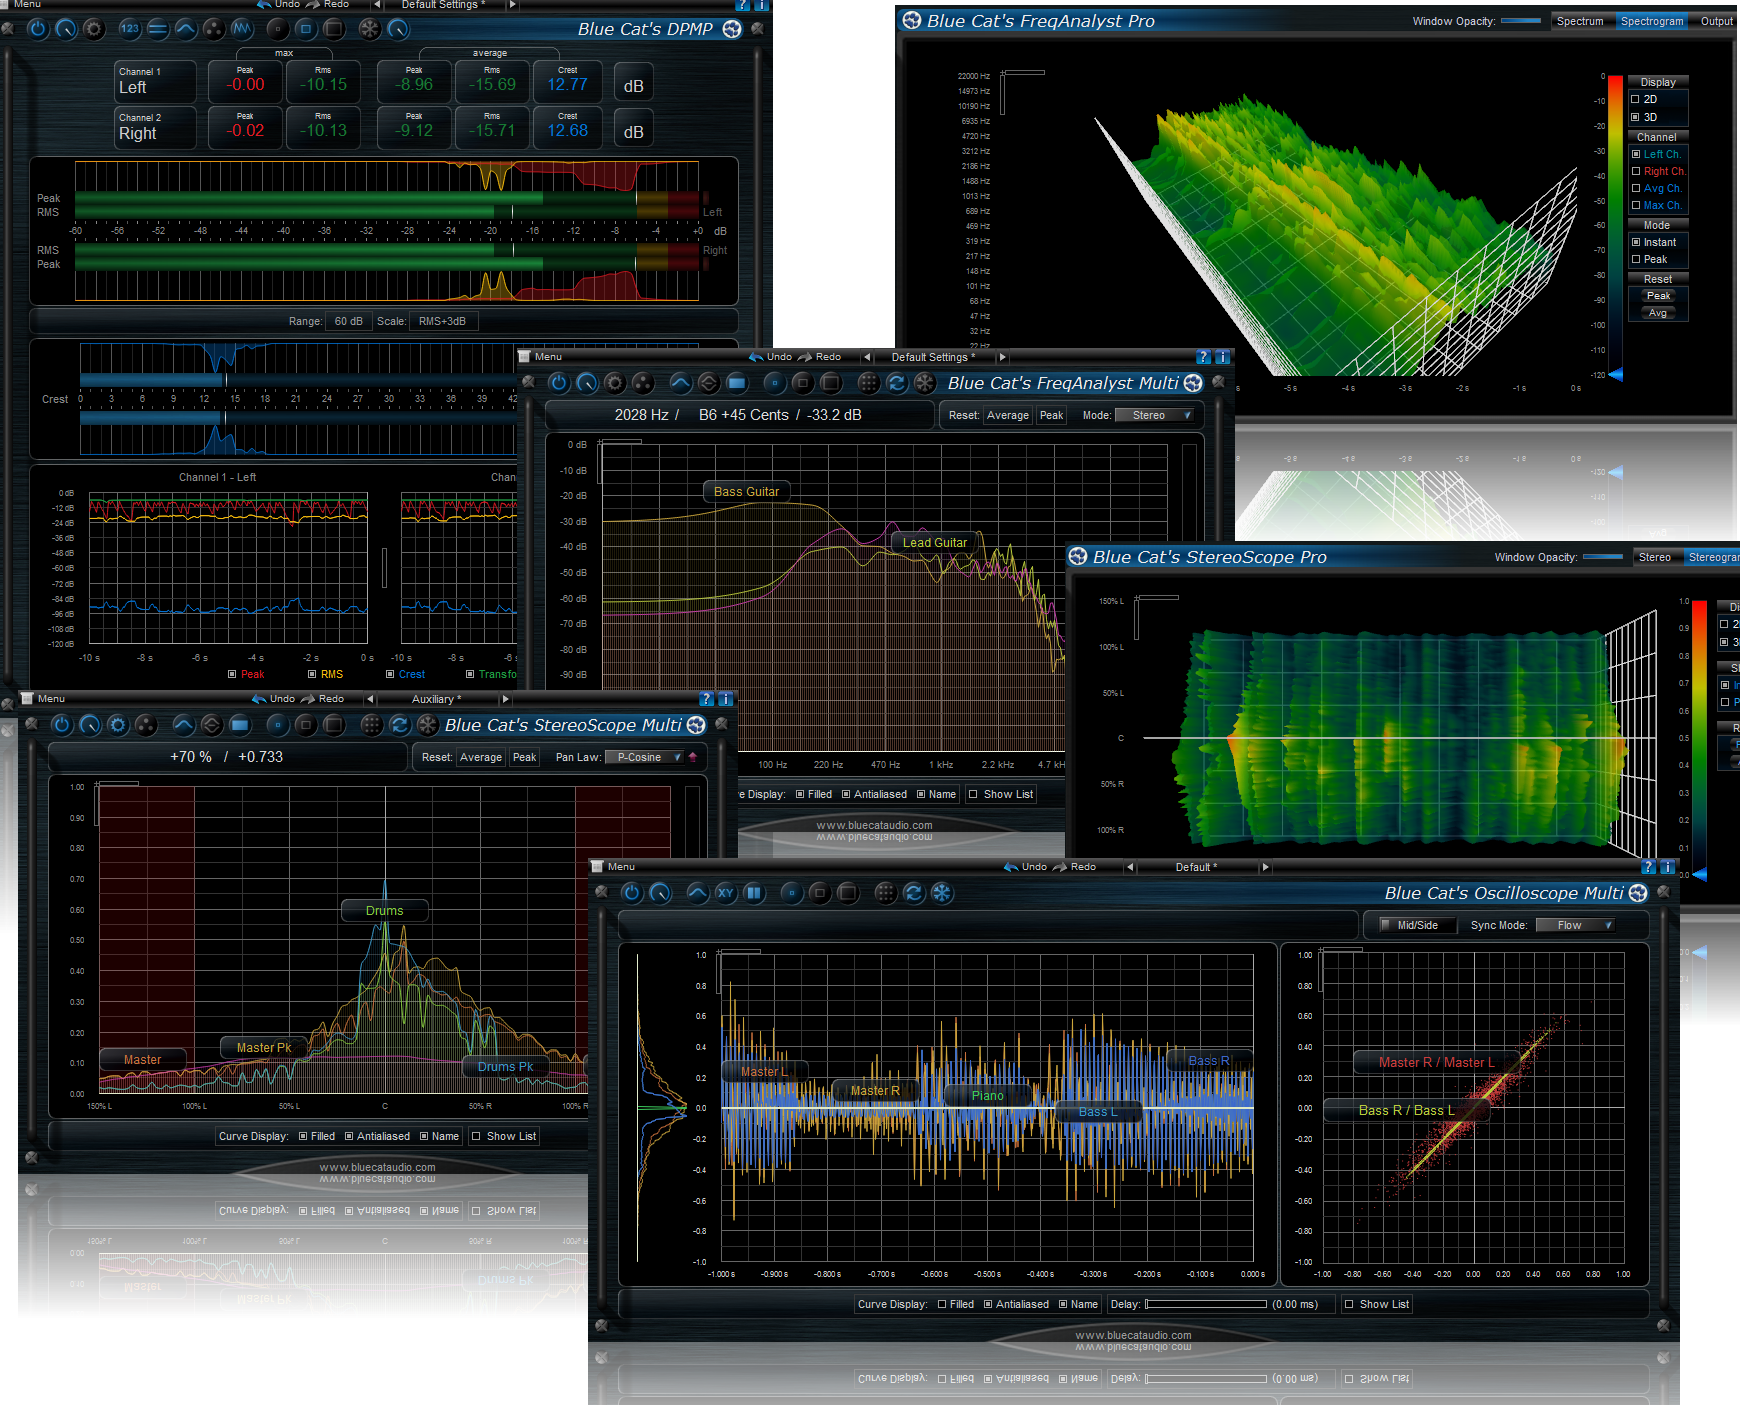Open the Sync Mode Flow dropdown
Viewport: 1740px width, 1405px height.
pyautogui.click(x=1575, y=925)
